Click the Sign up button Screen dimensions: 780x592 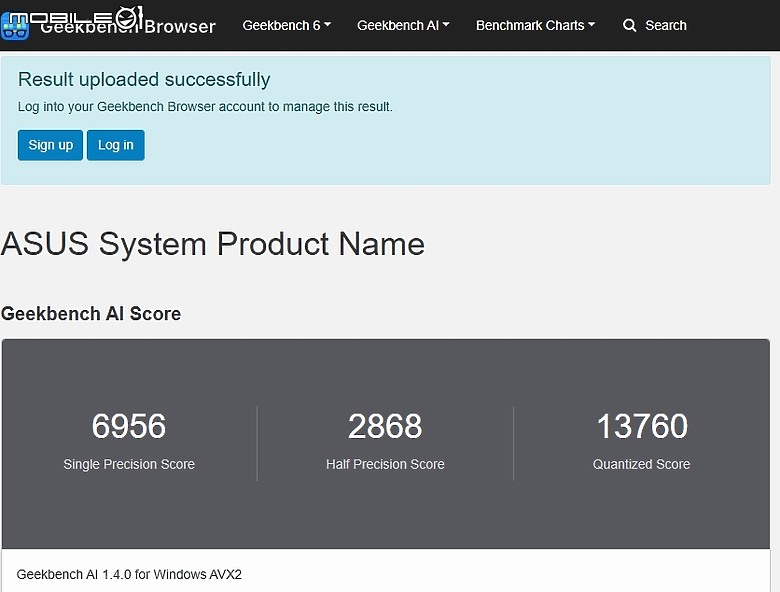click(50, 145)
